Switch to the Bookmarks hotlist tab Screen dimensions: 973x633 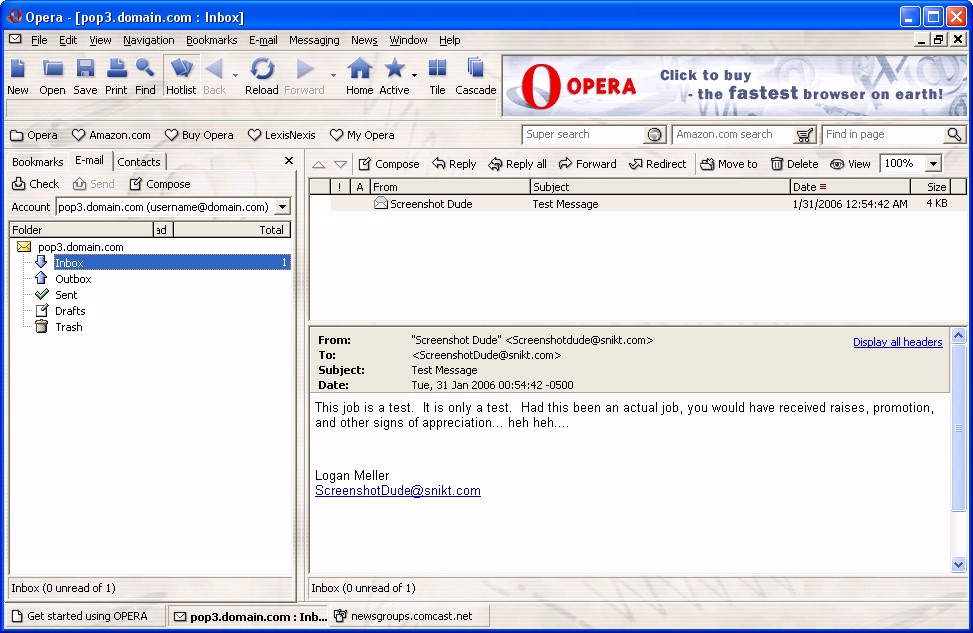pos(38,162)
